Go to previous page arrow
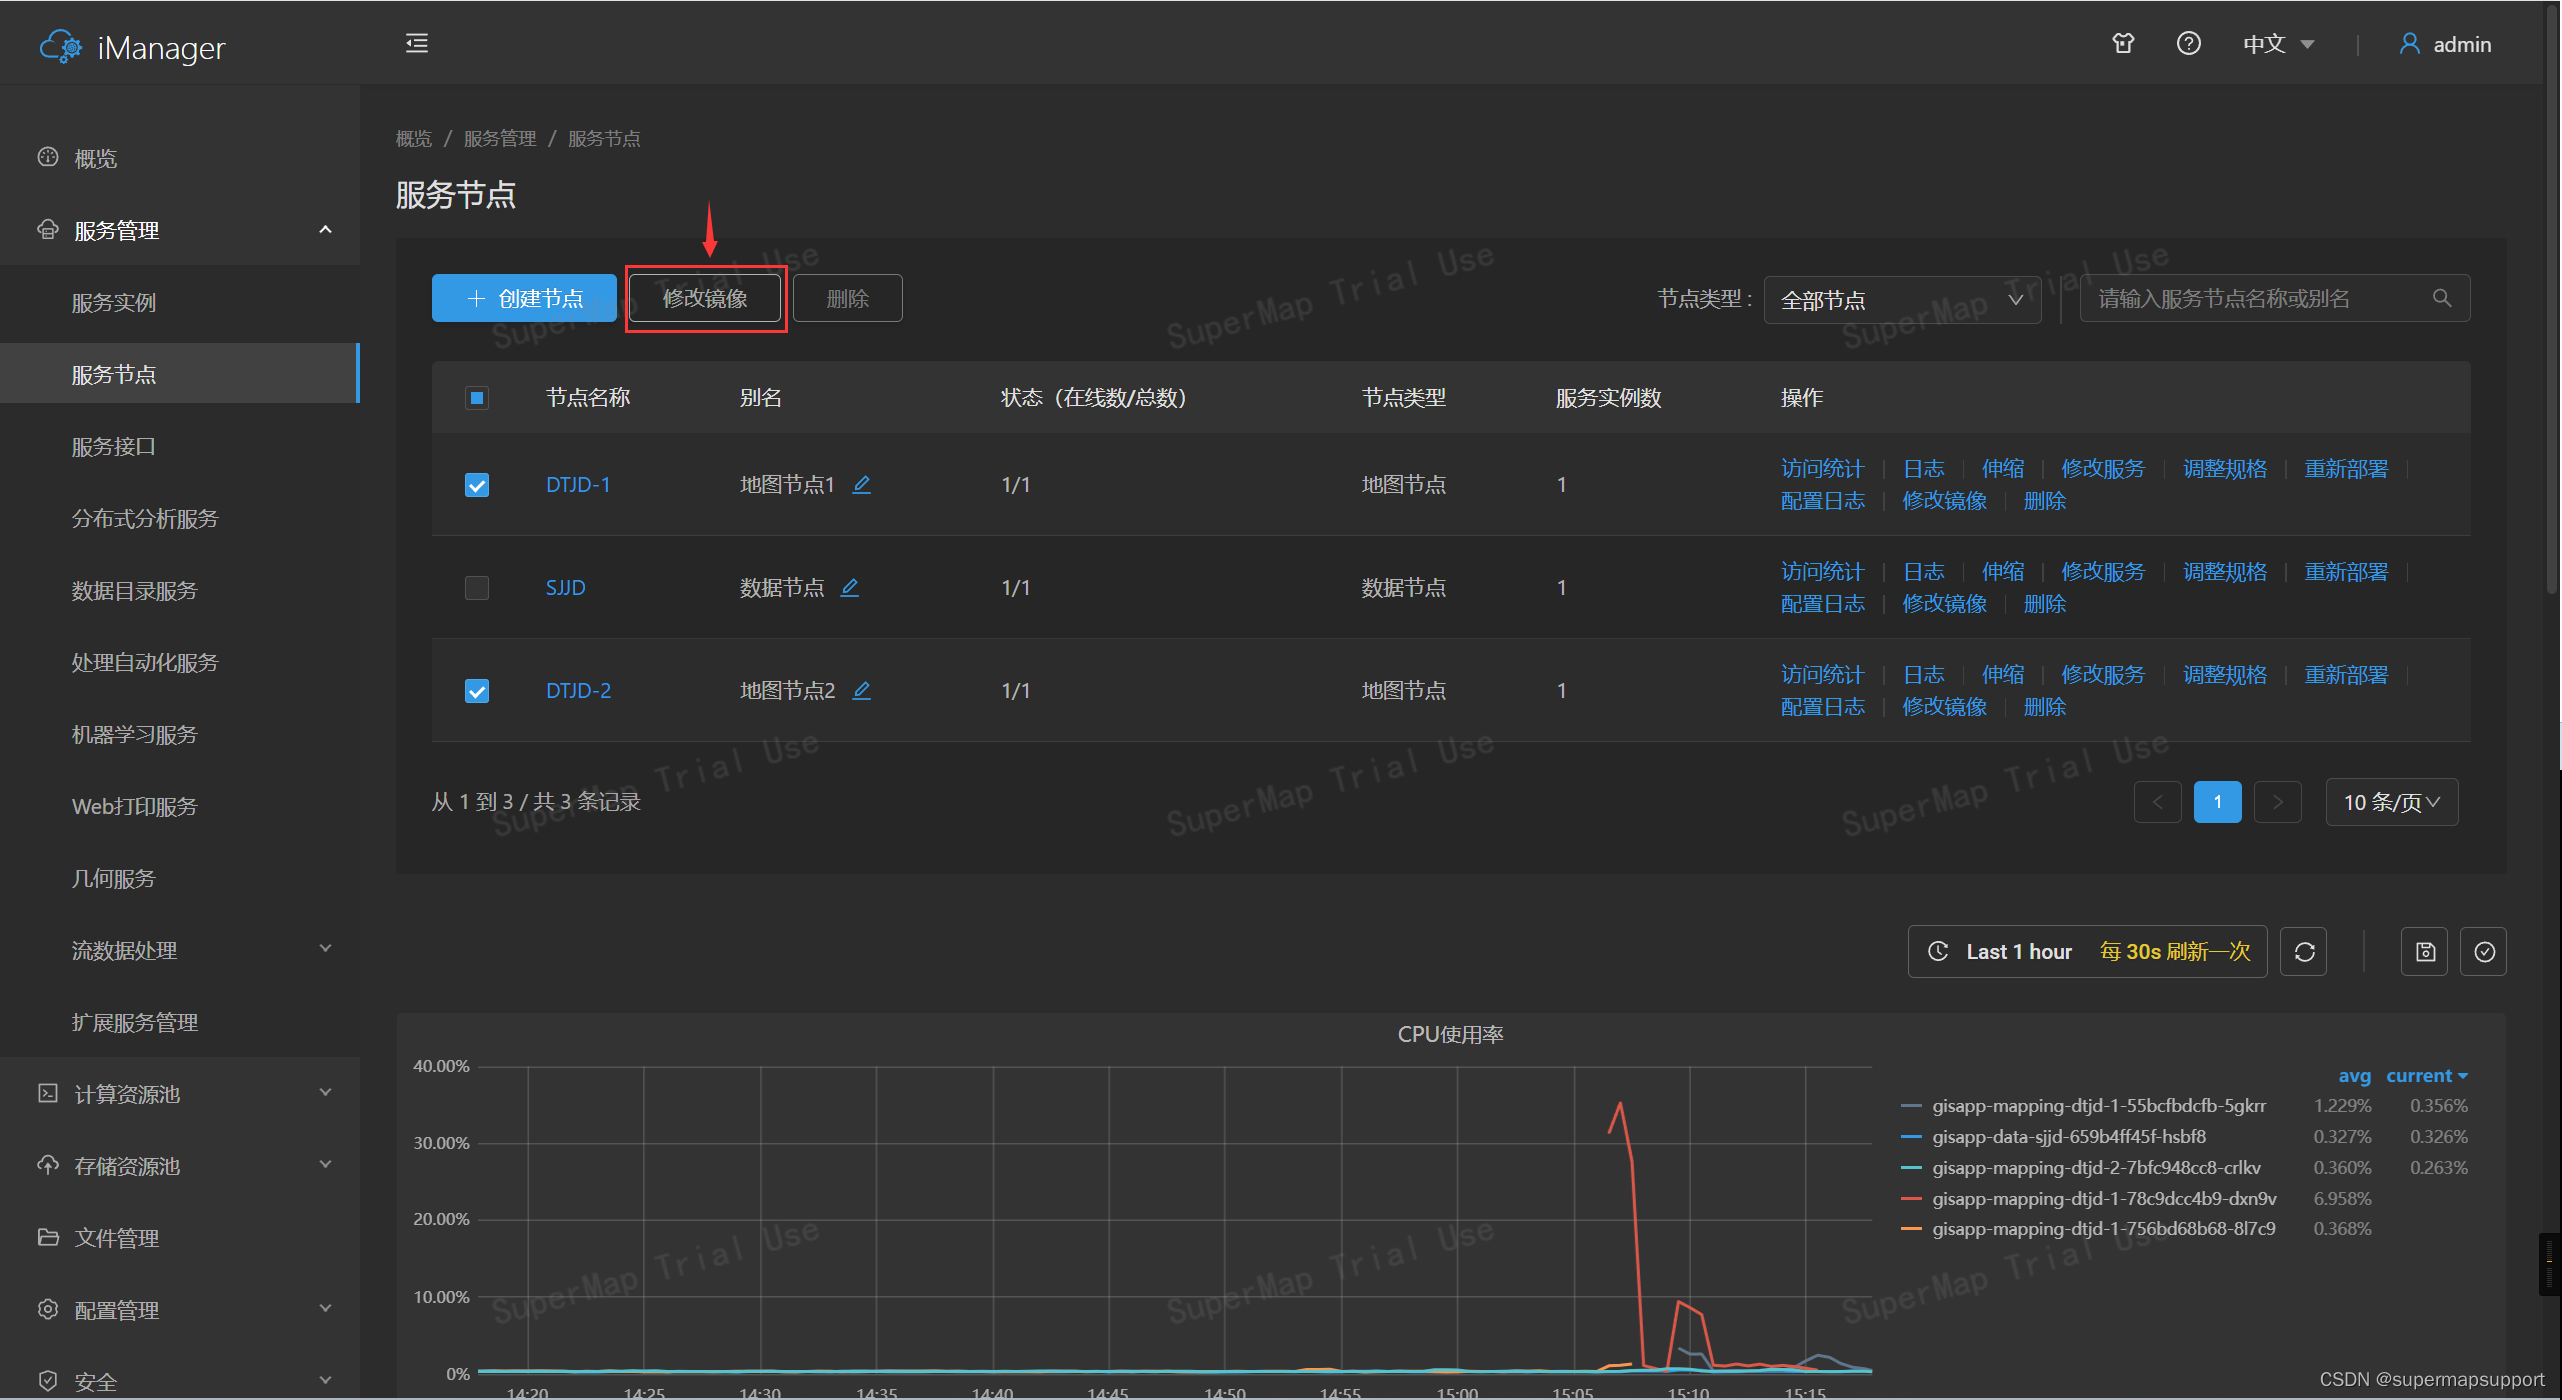The width and height of the screenshot is (2562, 1400). (2158, 802)
